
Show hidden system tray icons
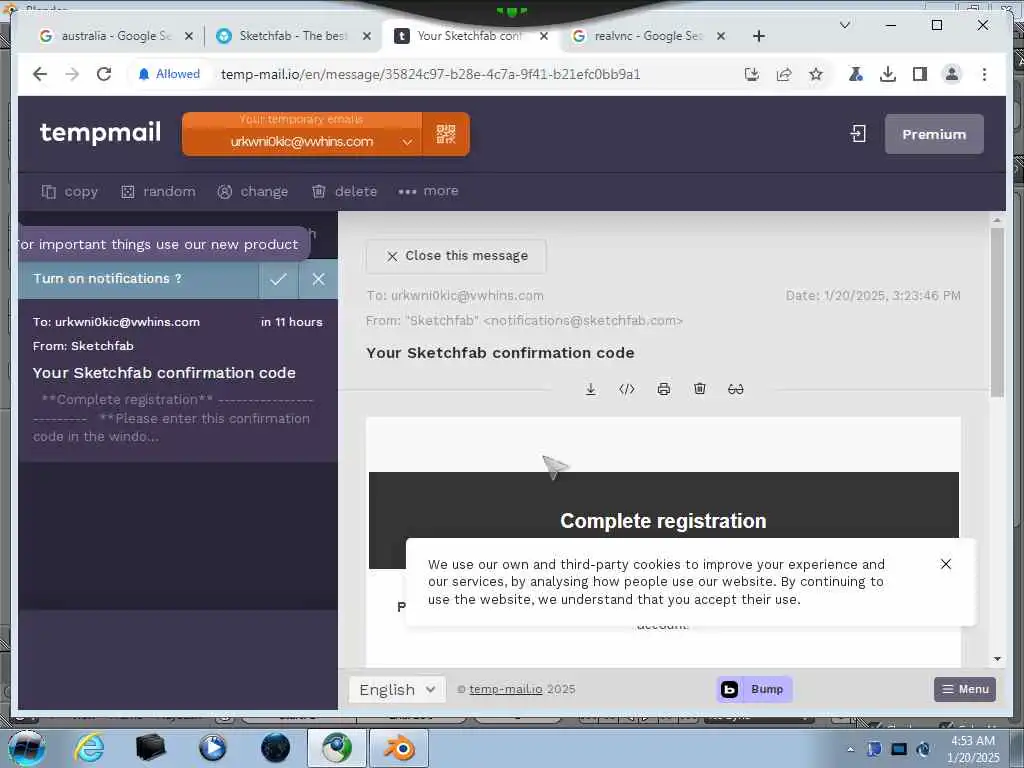point(850,749)
